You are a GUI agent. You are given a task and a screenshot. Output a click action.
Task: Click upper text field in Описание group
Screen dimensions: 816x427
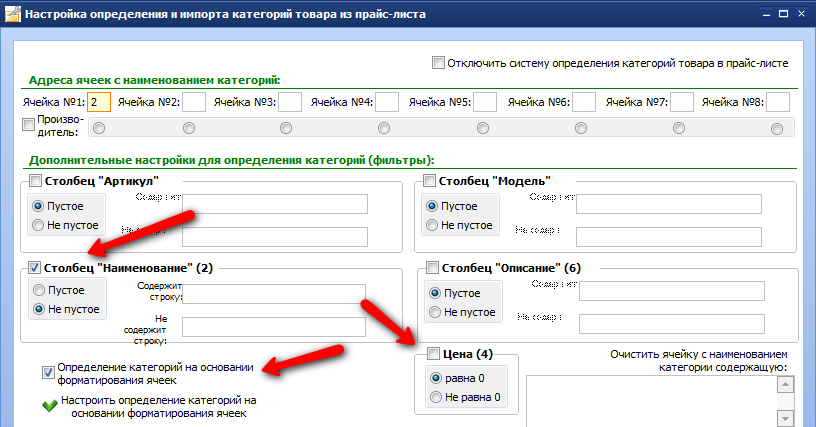[x=672, y=291]
